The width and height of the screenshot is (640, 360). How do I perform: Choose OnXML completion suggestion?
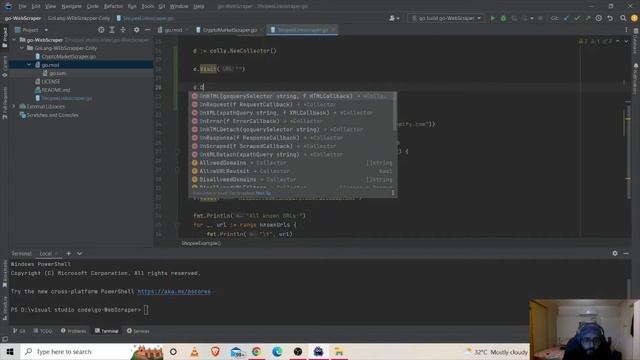click(x=292, y=113)
